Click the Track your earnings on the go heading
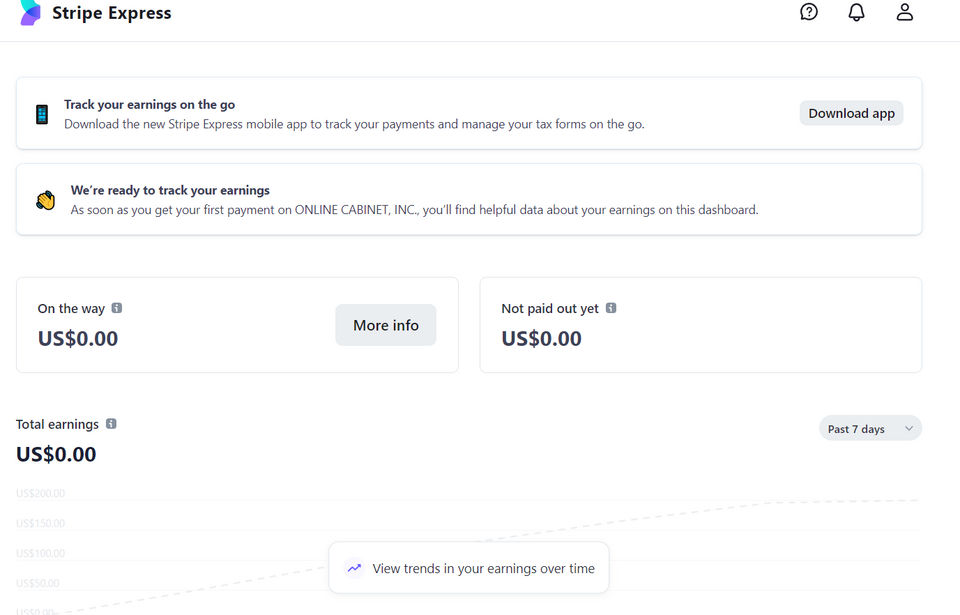 pyautogui.click(x=150, y=104)
